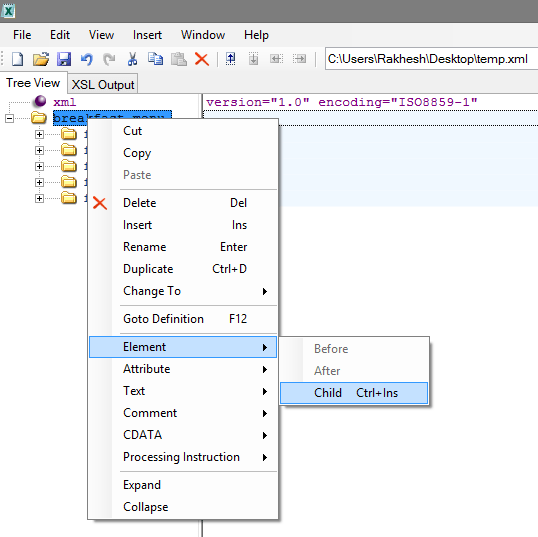
Task: Save the file with the floppy icon
Action: 64,59
